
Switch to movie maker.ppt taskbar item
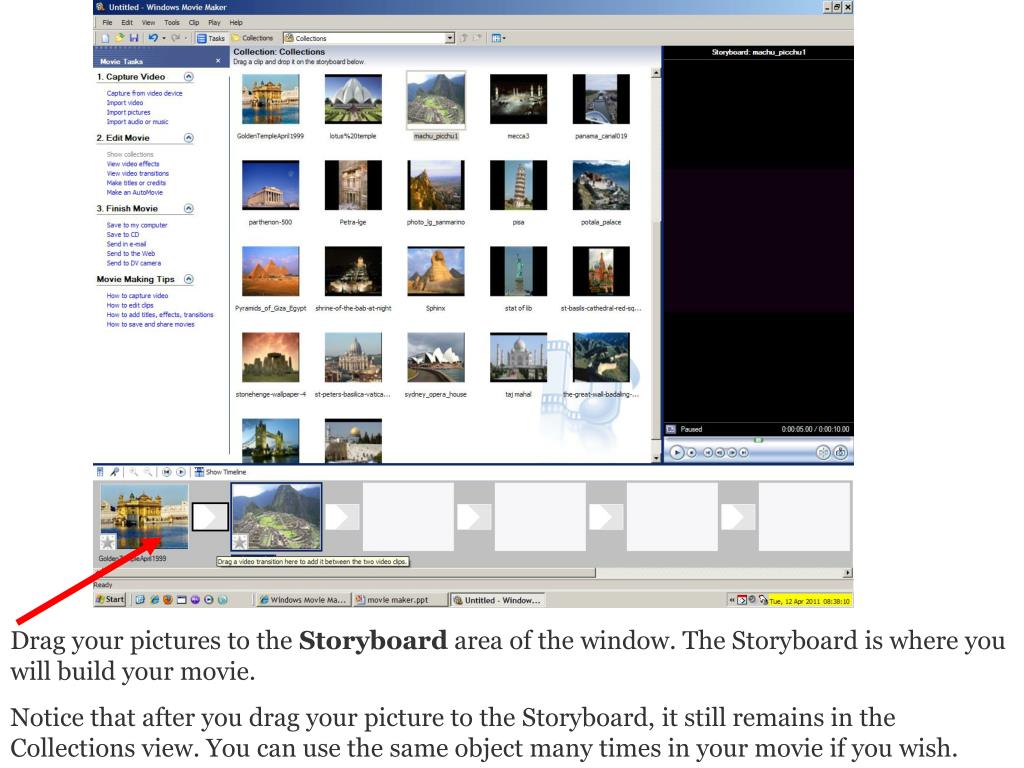pyautogui.click(x=399, y=600)
